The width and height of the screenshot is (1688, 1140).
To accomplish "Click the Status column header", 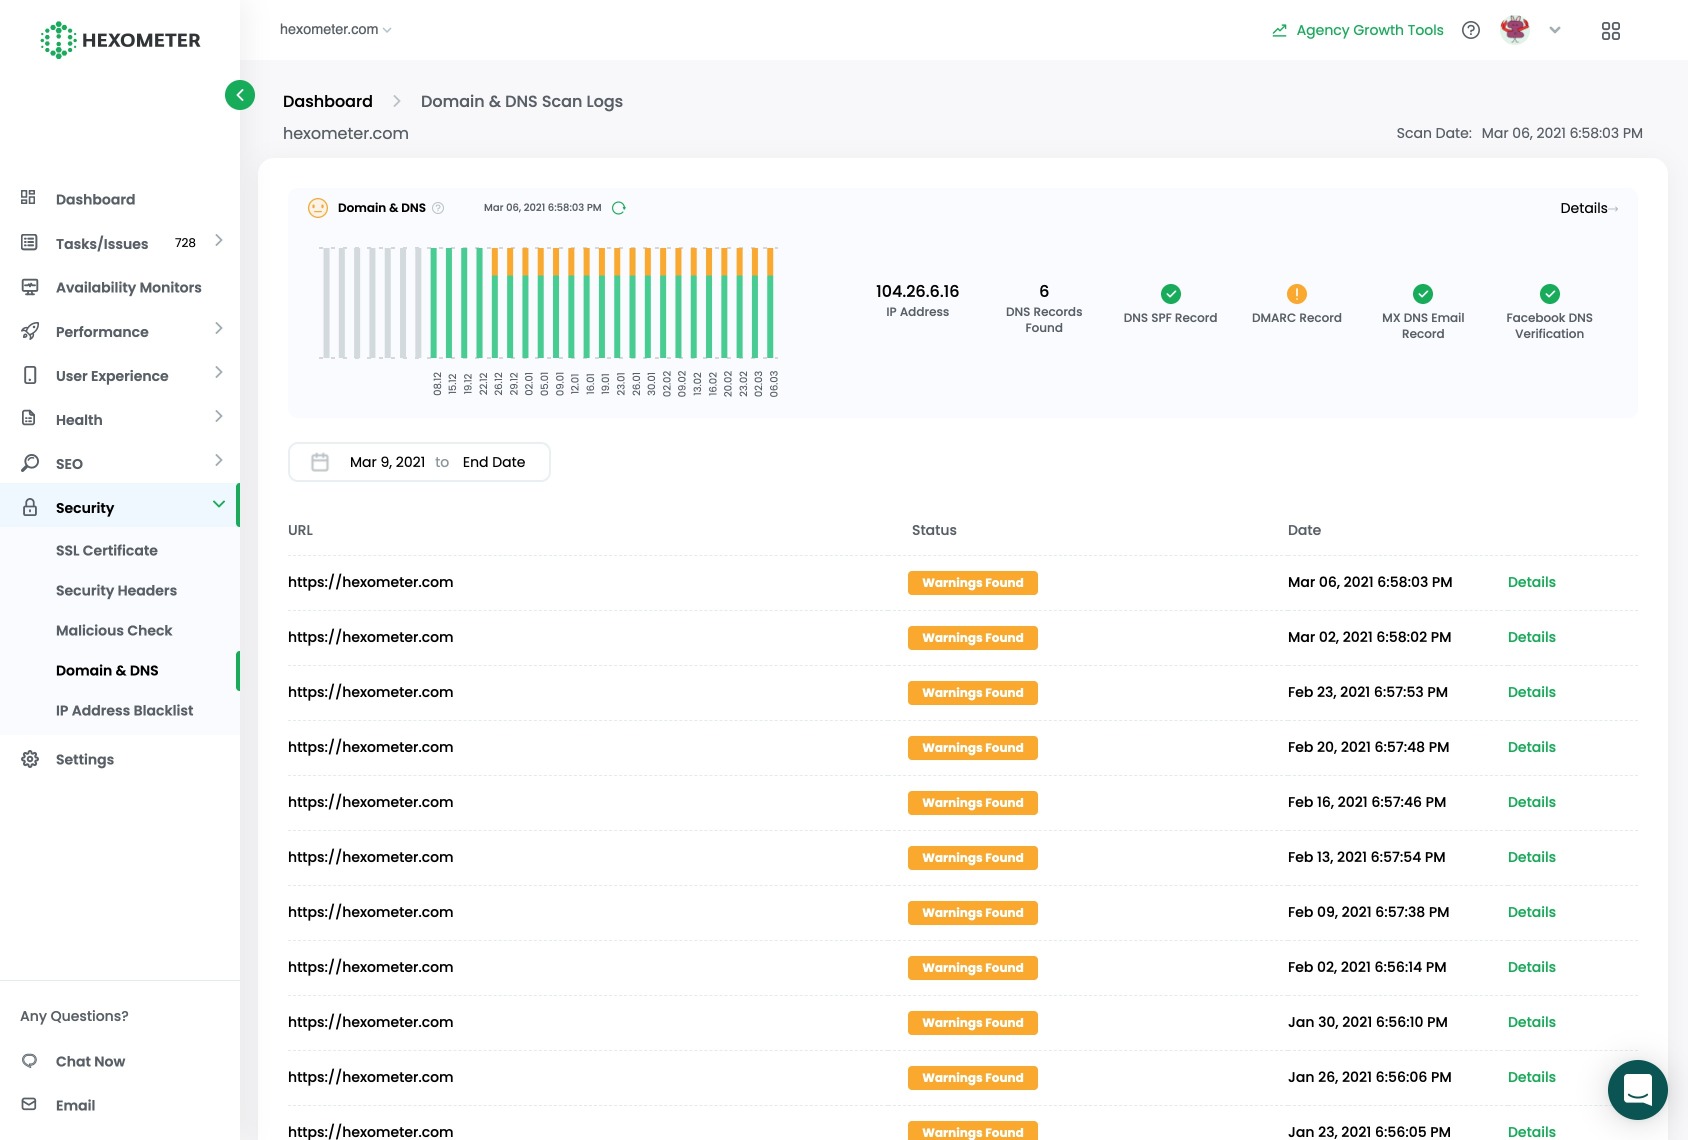I will (934, 530).
